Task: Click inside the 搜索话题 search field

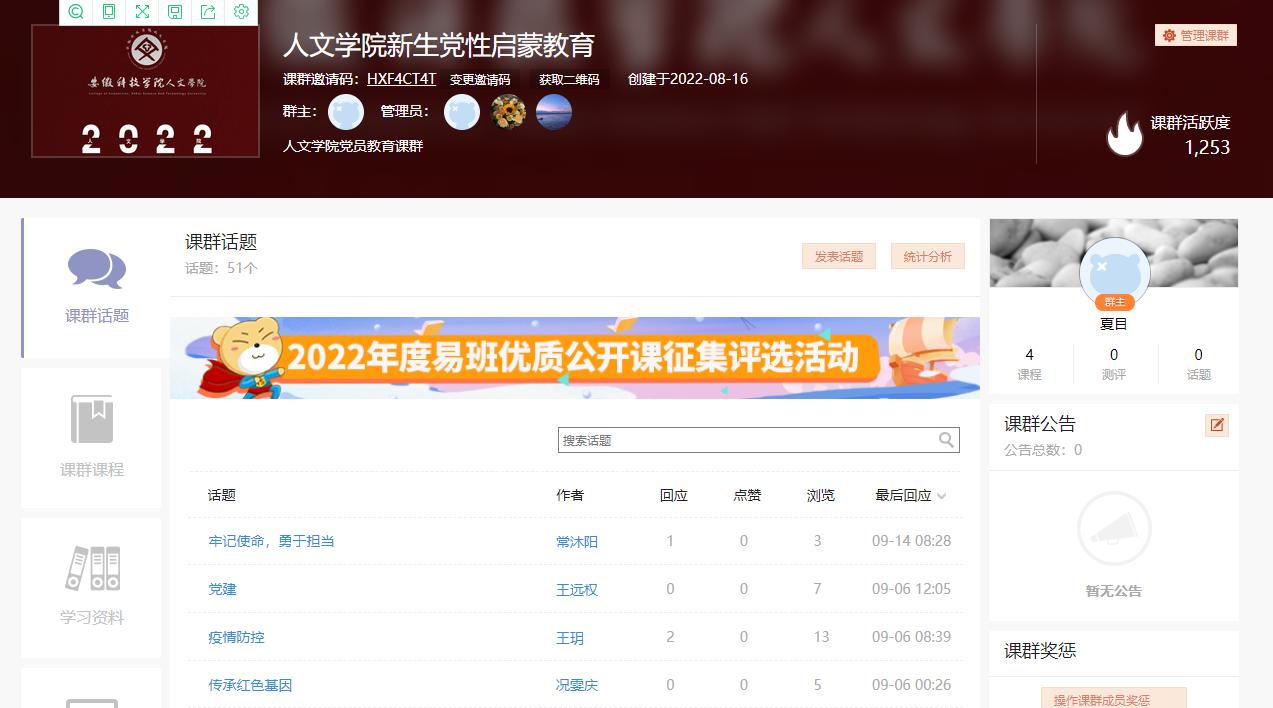Action: 745,440
